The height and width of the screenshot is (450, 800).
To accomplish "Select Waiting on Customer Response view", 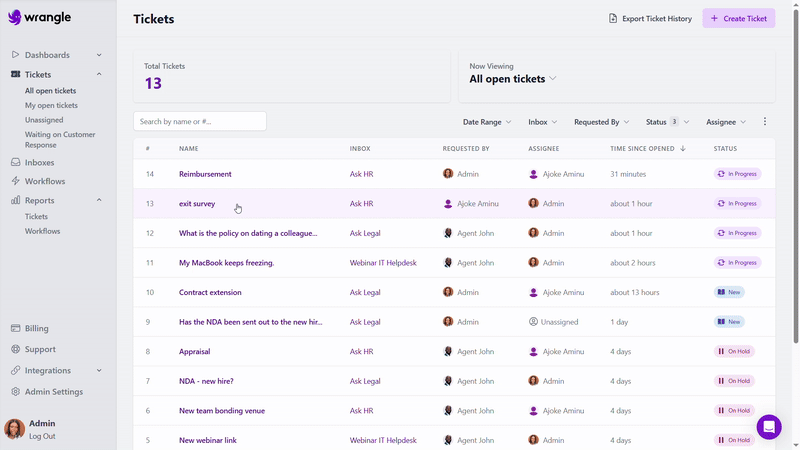I will point(60,139).
